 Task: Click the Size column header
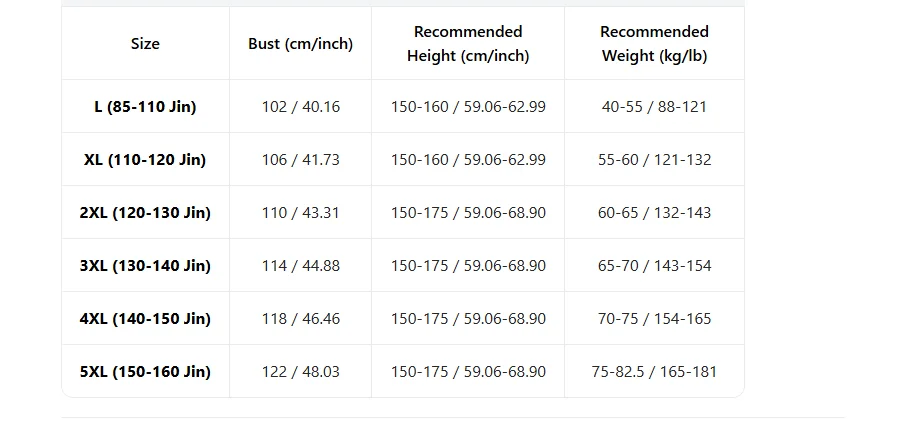(145, 43)
